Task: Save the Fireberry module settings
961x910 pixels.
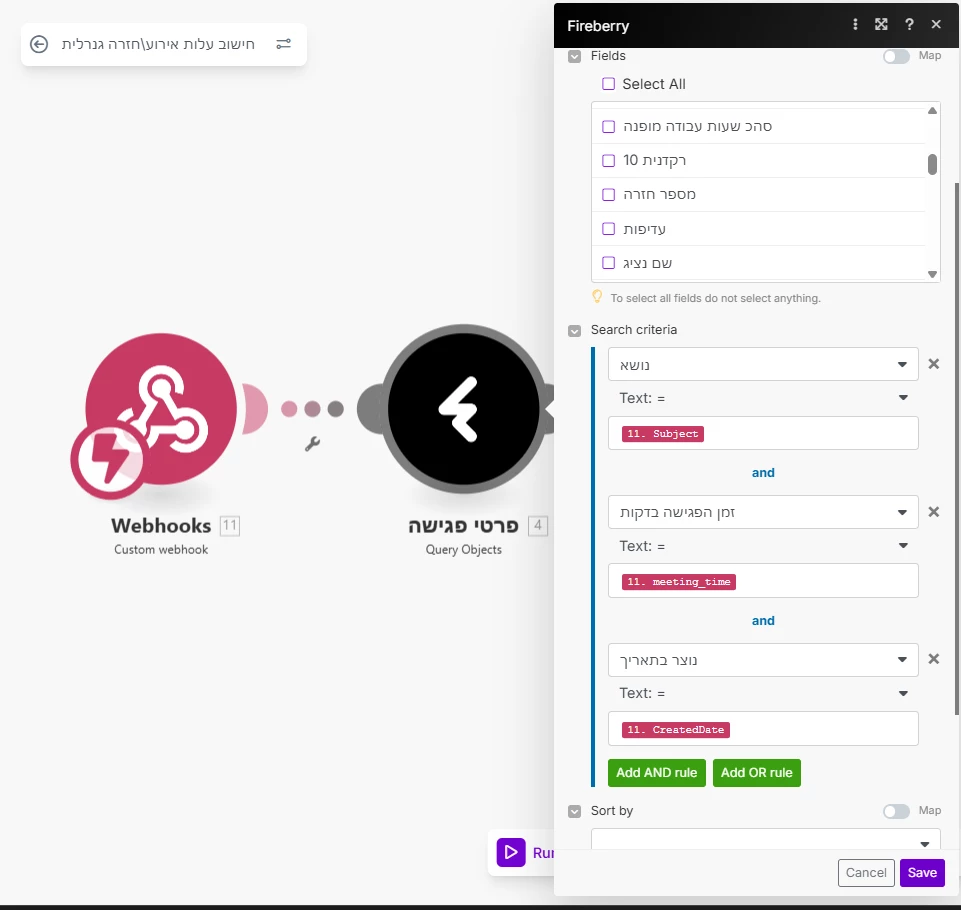Action: click(922, 873)
